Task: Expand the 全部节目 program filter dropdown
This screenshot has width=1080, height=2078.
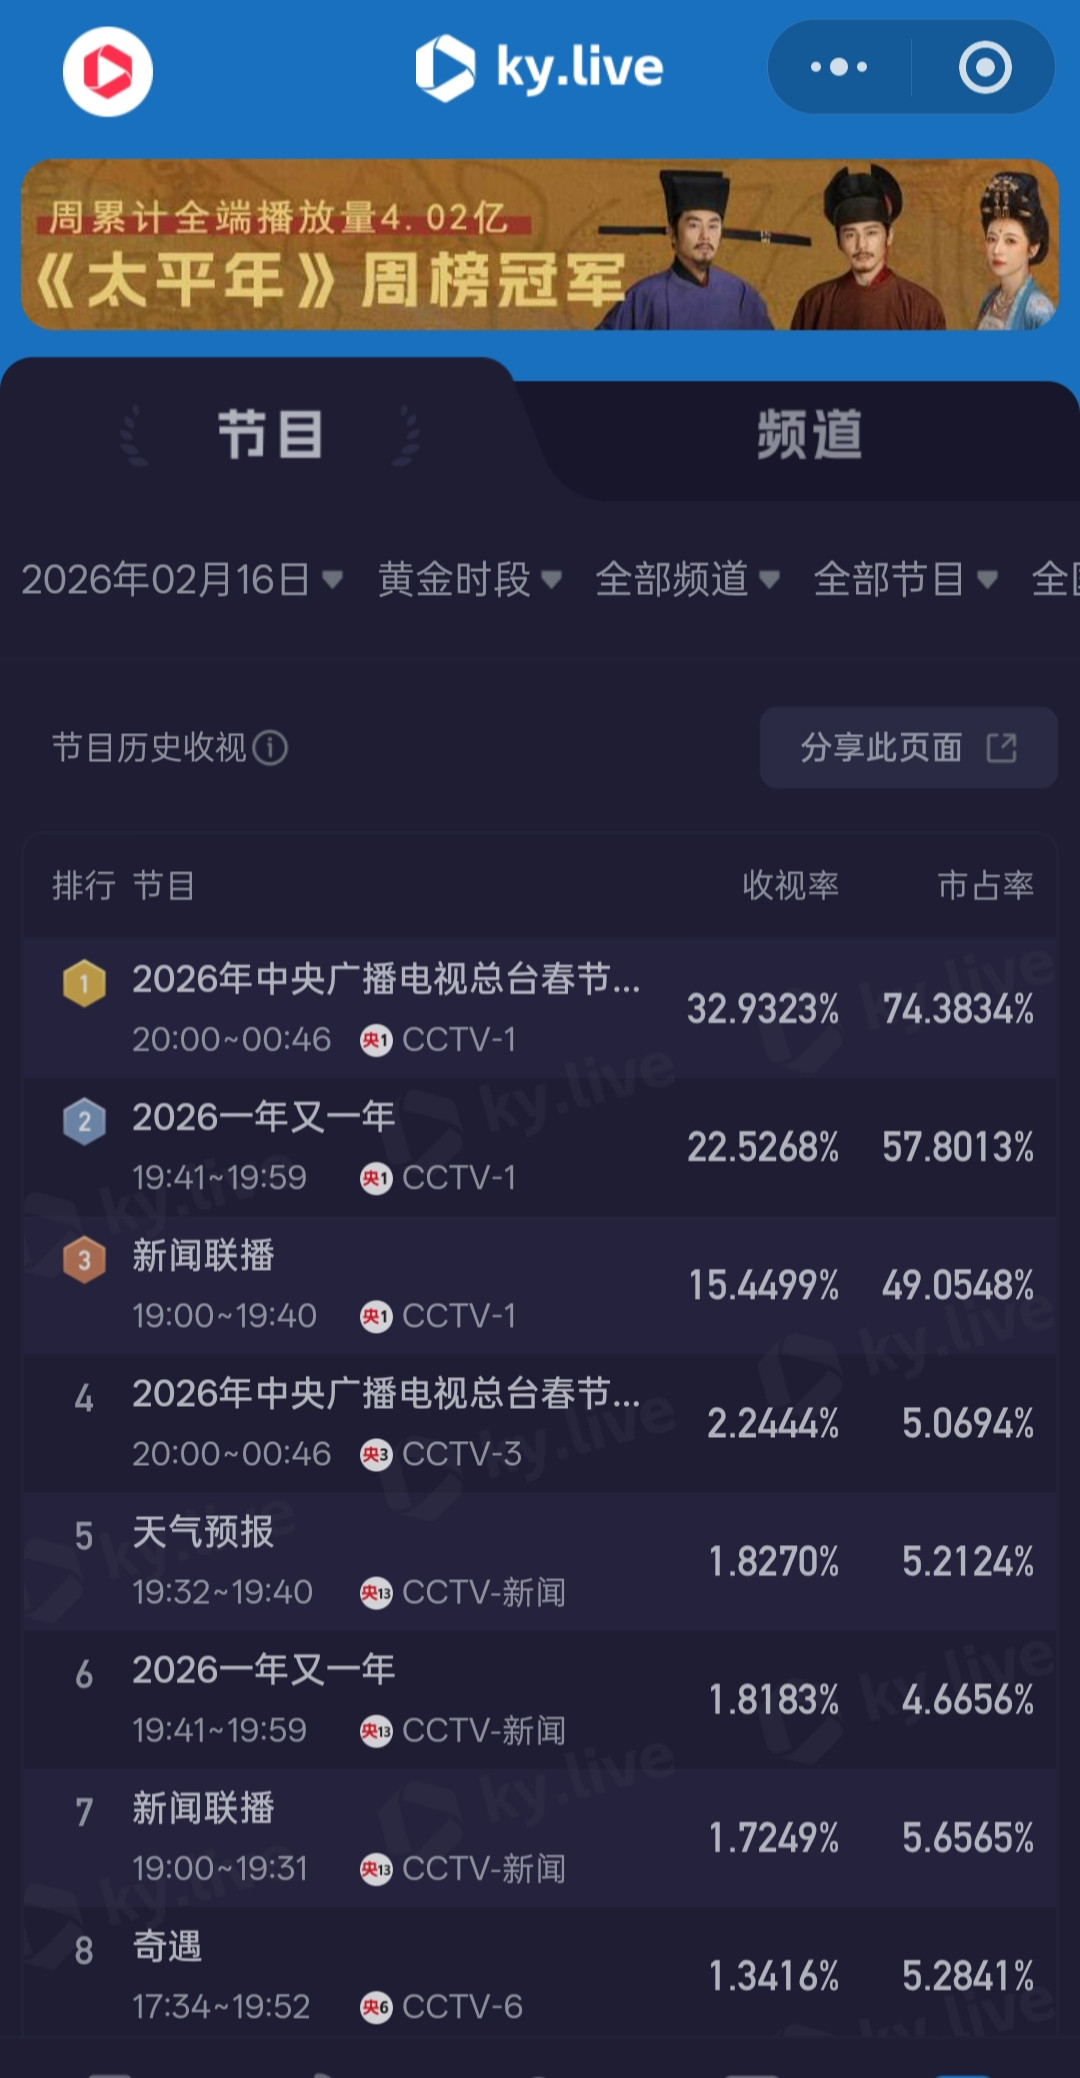Action: click(x=906, y=579)
